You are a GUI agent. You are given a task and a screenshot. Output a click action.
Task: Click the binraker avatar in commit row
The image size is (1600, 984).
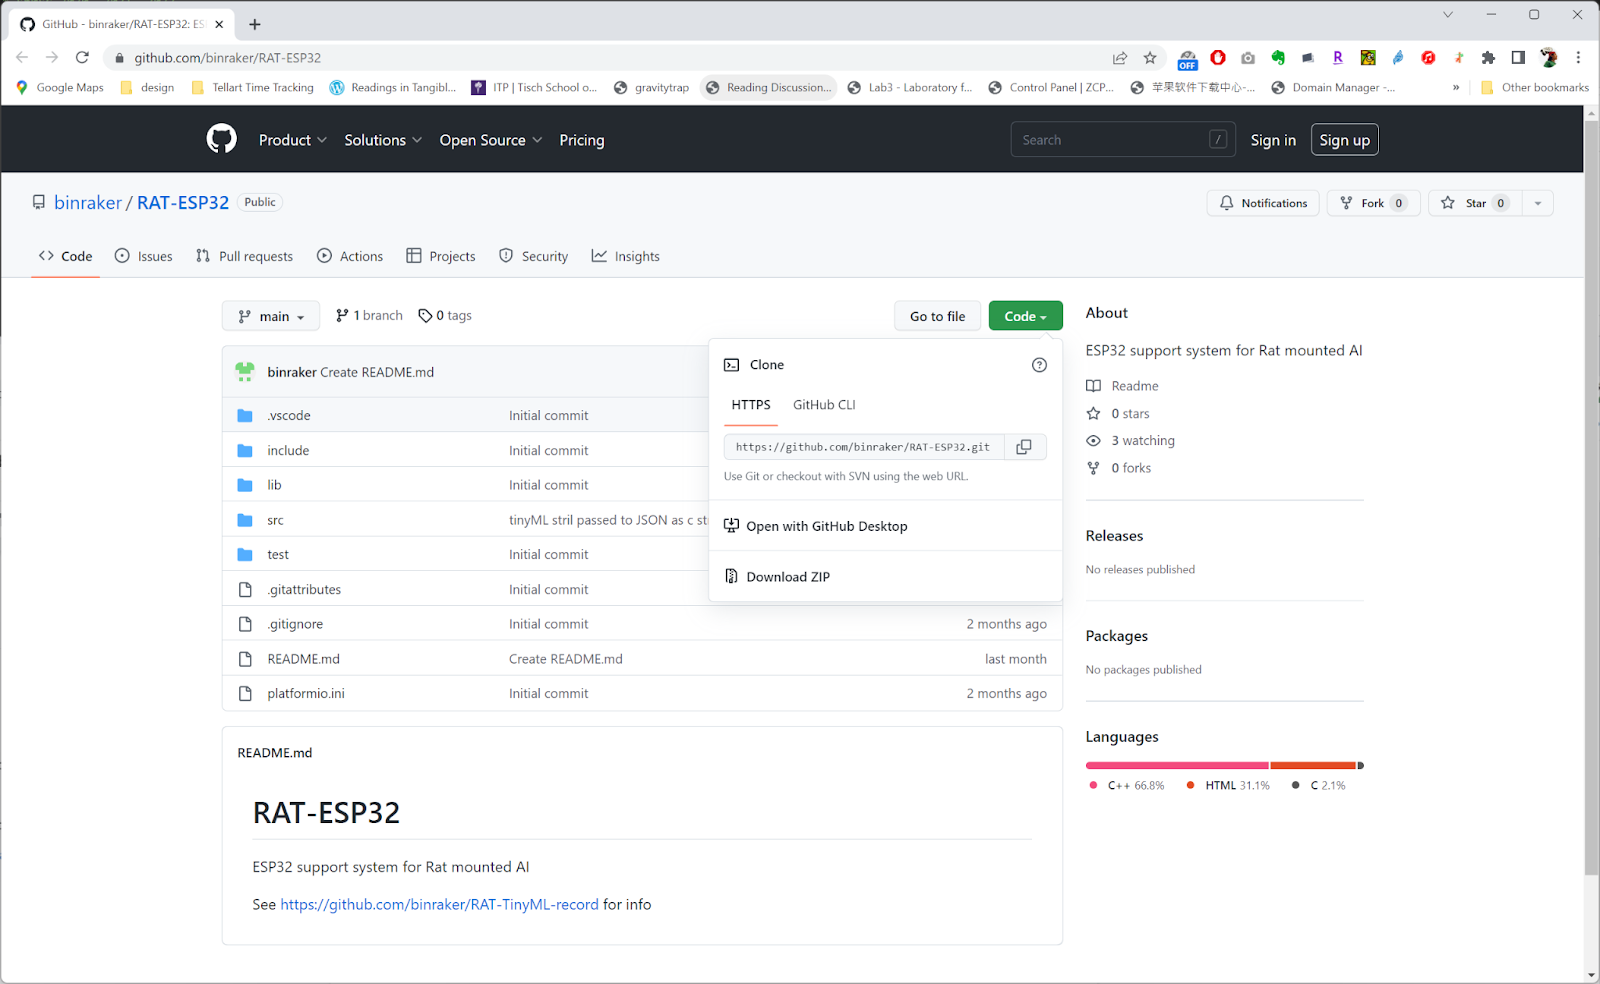pos(245,372)
